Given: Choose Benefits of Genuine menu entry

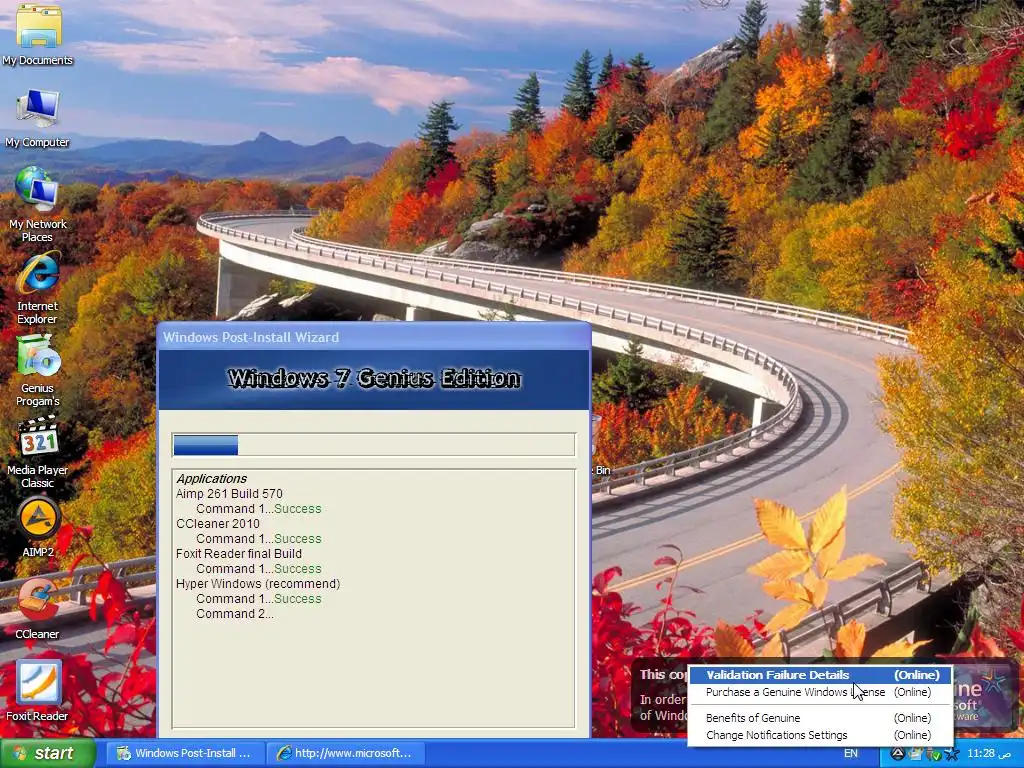Looking at the screenshot, I should click(820, 718).
